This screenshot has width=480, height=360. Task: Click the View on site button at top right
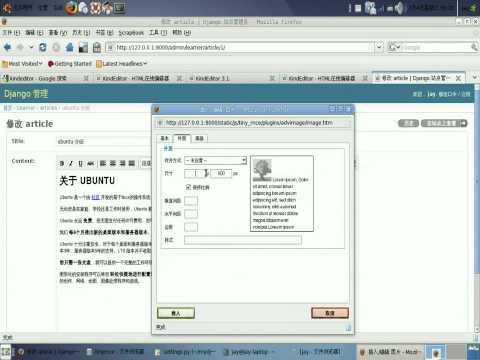[x=444, y=123]
